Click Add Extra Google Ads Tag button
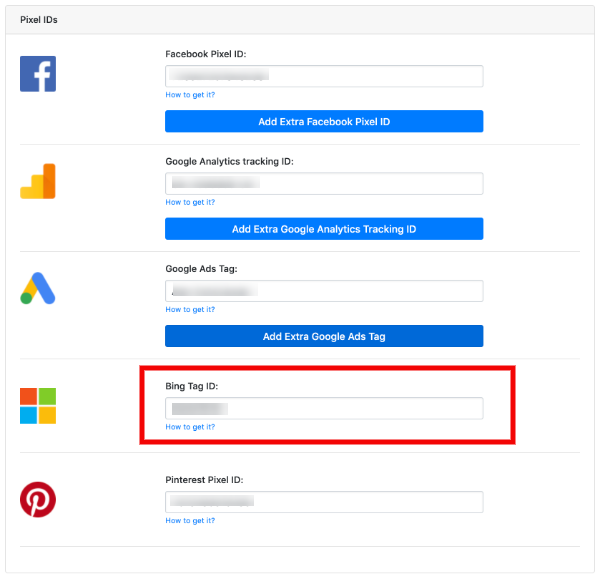Screen dimensions: 600x579 pyautogui.click(x=324, y=336)
